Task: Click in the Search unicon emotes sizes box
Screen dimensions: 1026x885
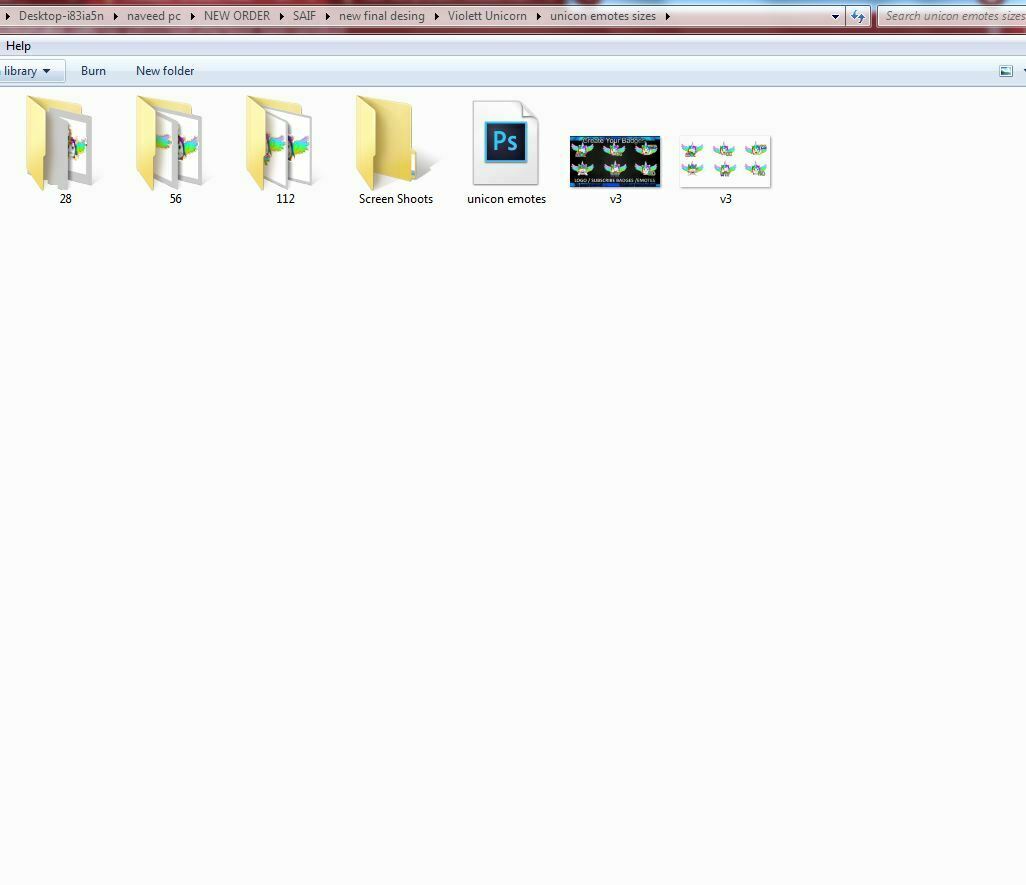Action: coord(952,16)
